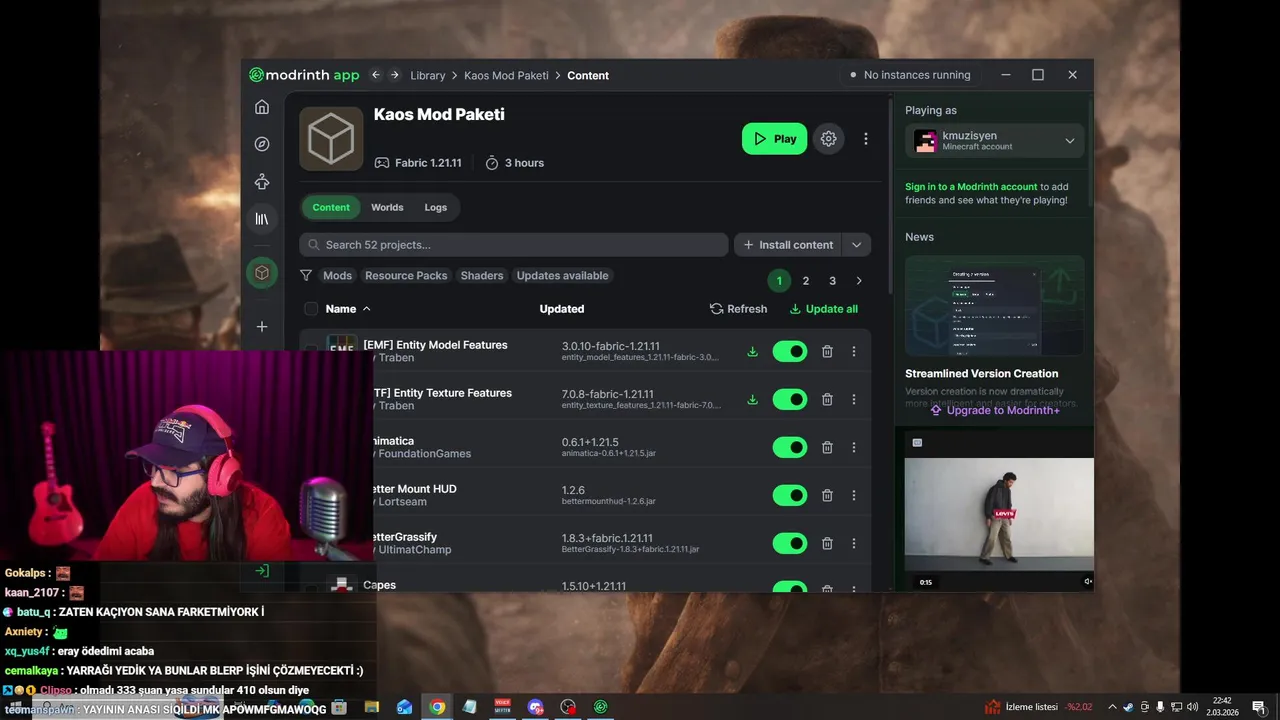This screenshot has height=720, width=1280.
Task: Open Library in the breadcrumb
Action: click(428, 75)
